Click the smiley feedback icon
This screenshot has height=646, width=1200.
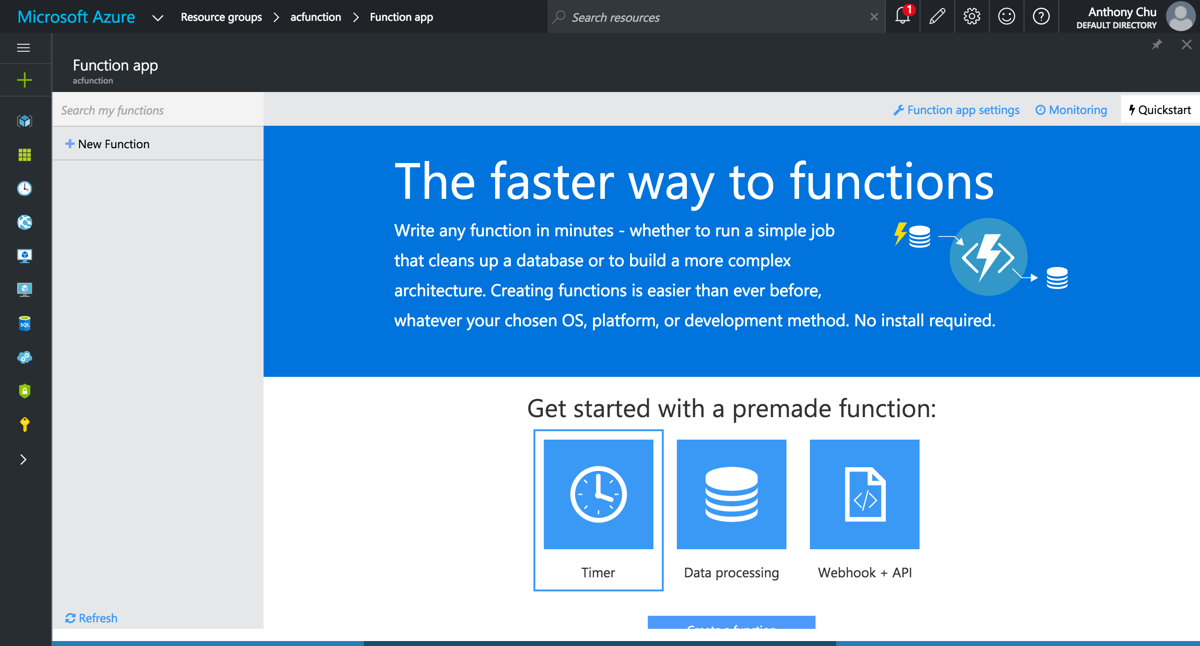click(1007, 16)
